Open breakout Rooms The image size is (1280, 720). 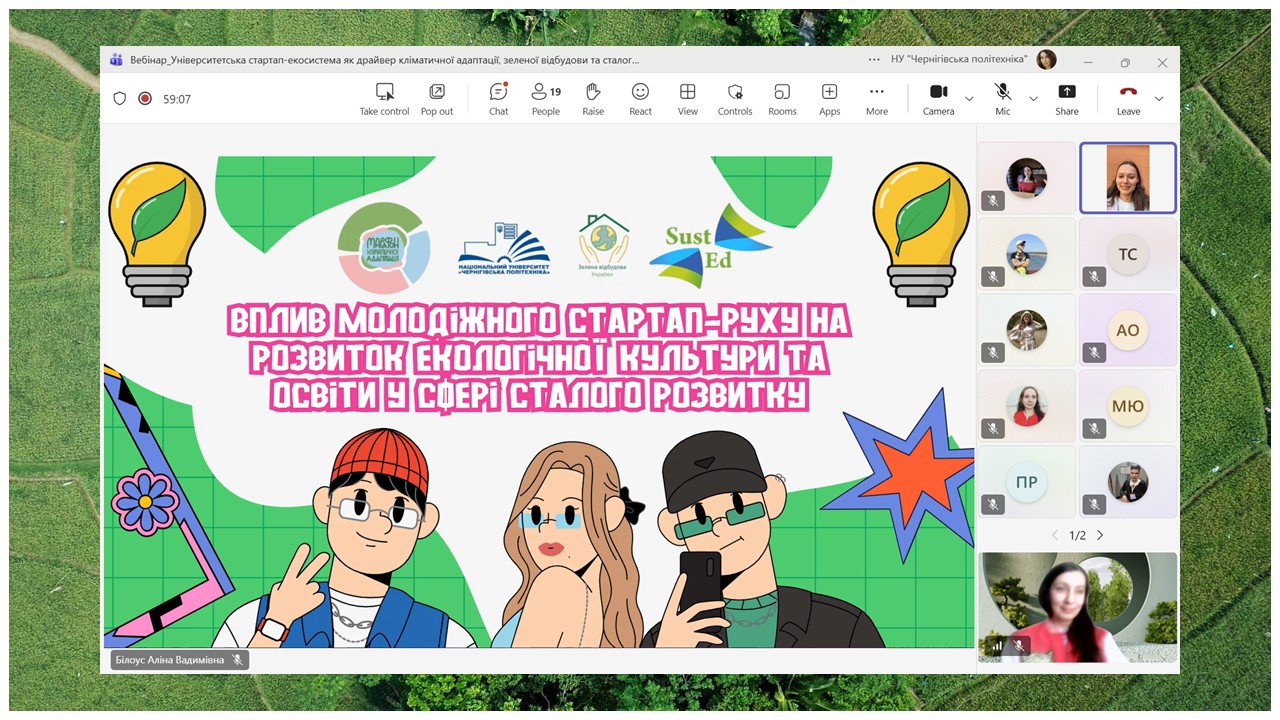click(782, 99)
